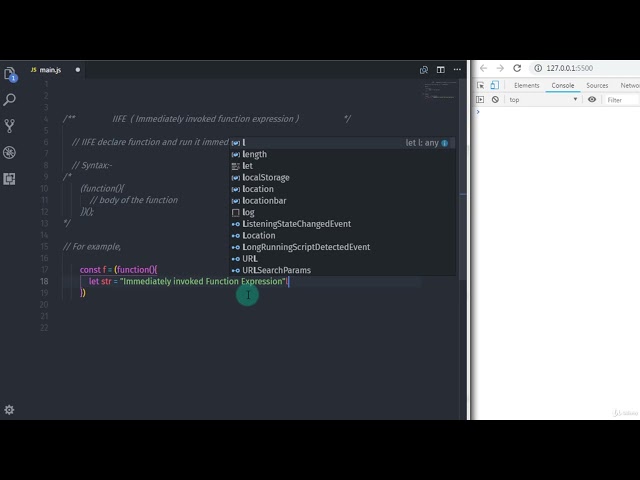The image size is (640, 480).
Task: Reload the browser page
Action: tap(517, 68)
